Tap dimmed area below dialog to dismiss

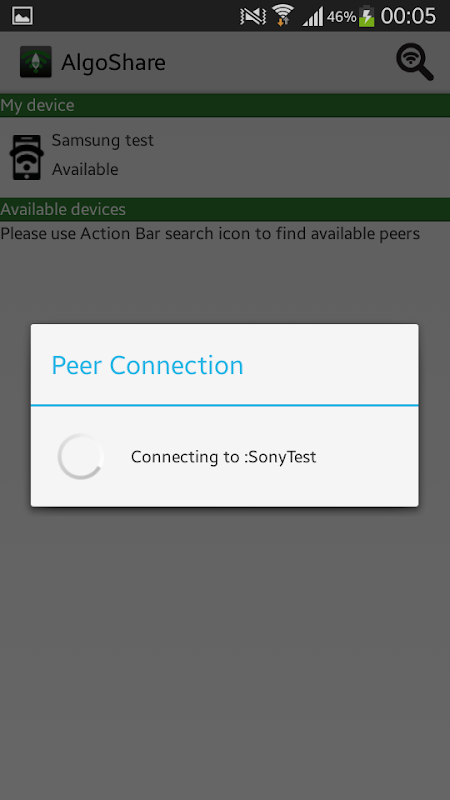click(x=225, y=653)
